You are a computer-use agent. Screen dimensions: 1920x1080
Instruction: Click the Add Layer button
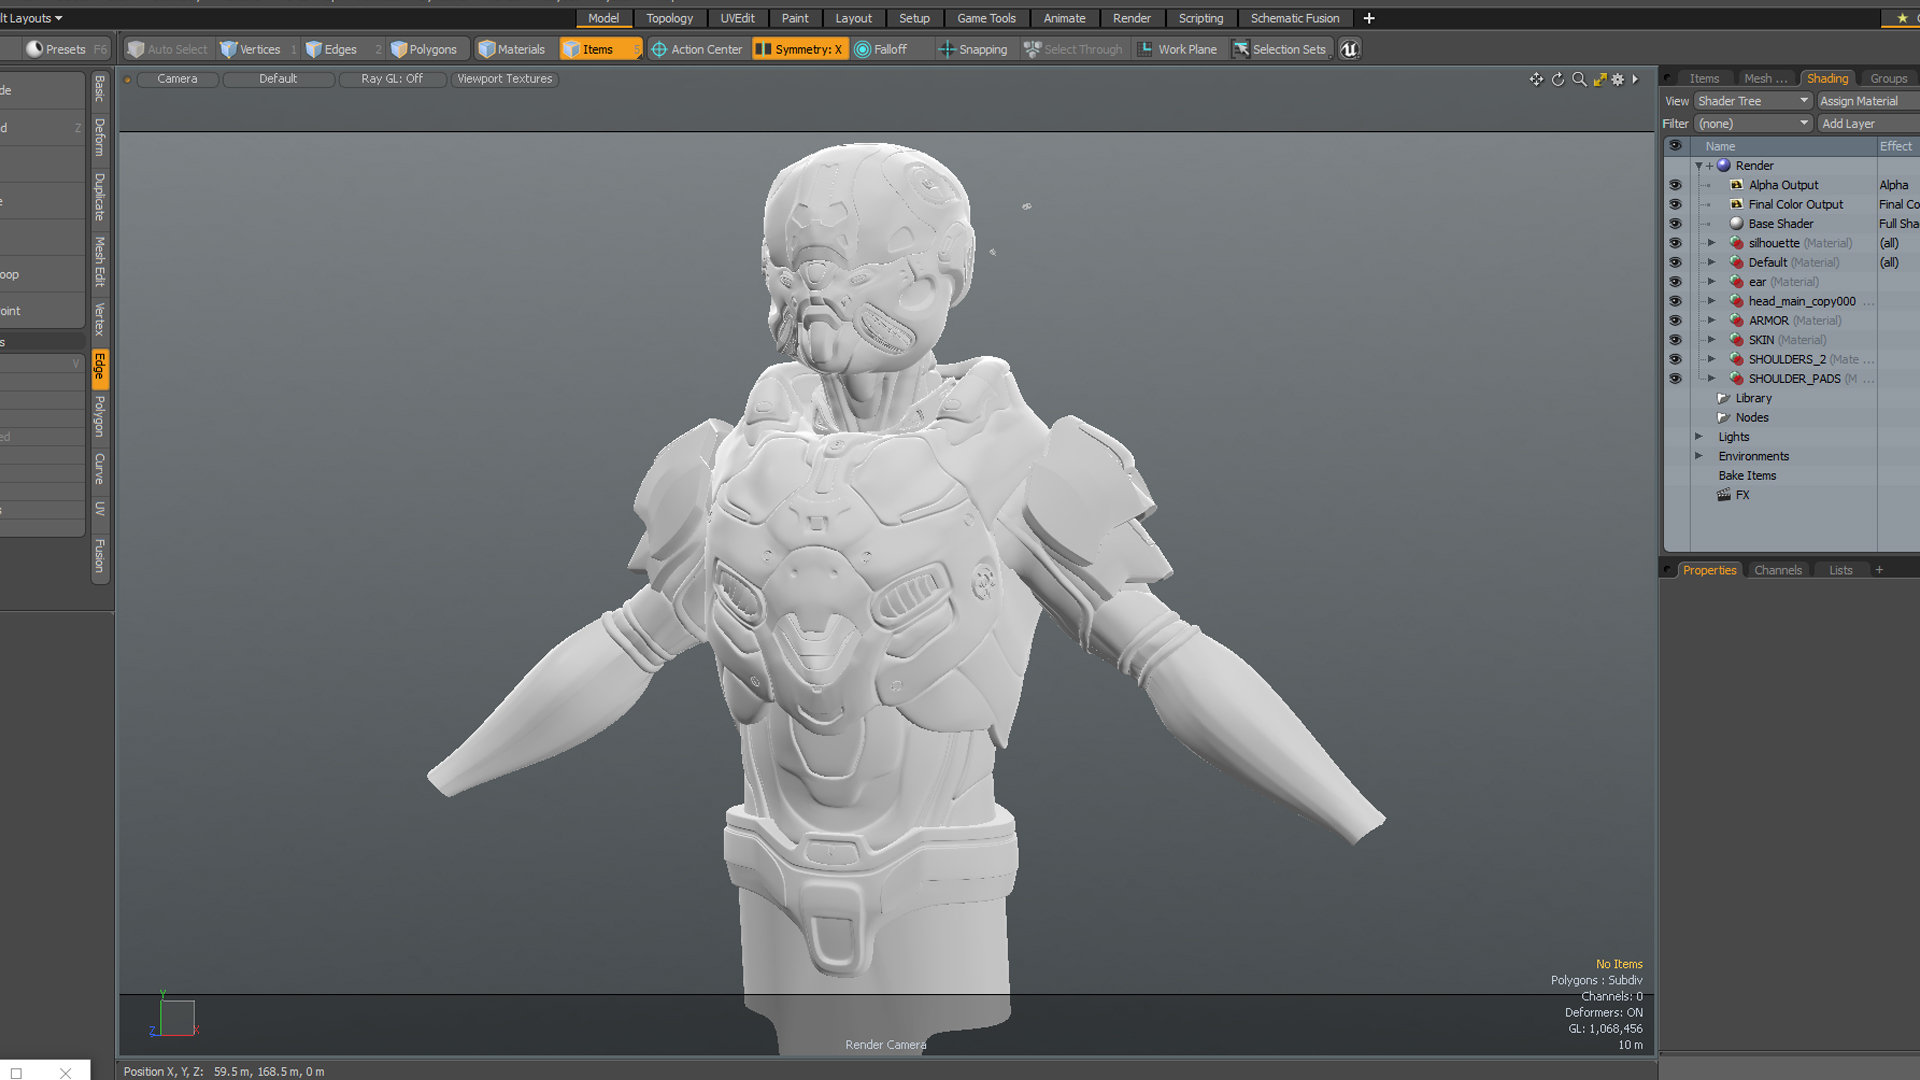(x=1849, y=124)
